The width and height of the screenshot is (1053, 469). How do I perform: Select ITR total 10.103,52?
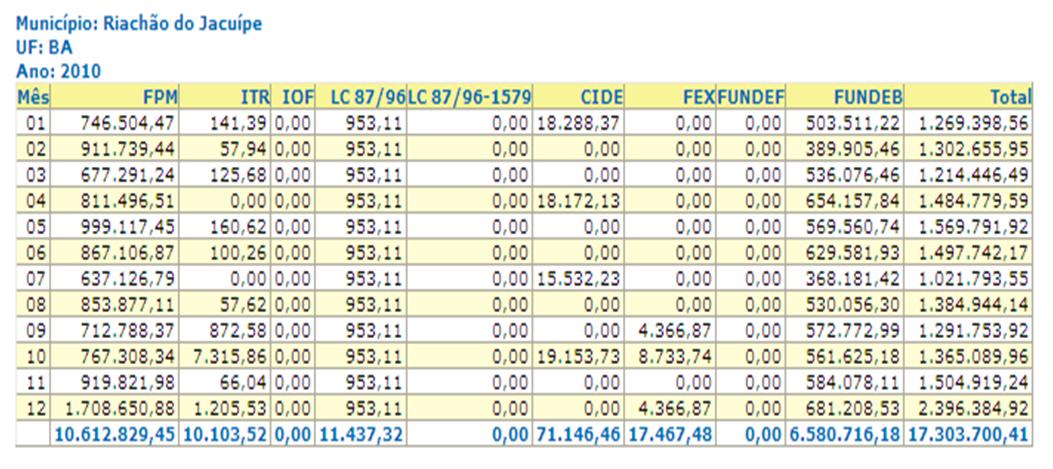pyautogui.click(x=225, y=435)
